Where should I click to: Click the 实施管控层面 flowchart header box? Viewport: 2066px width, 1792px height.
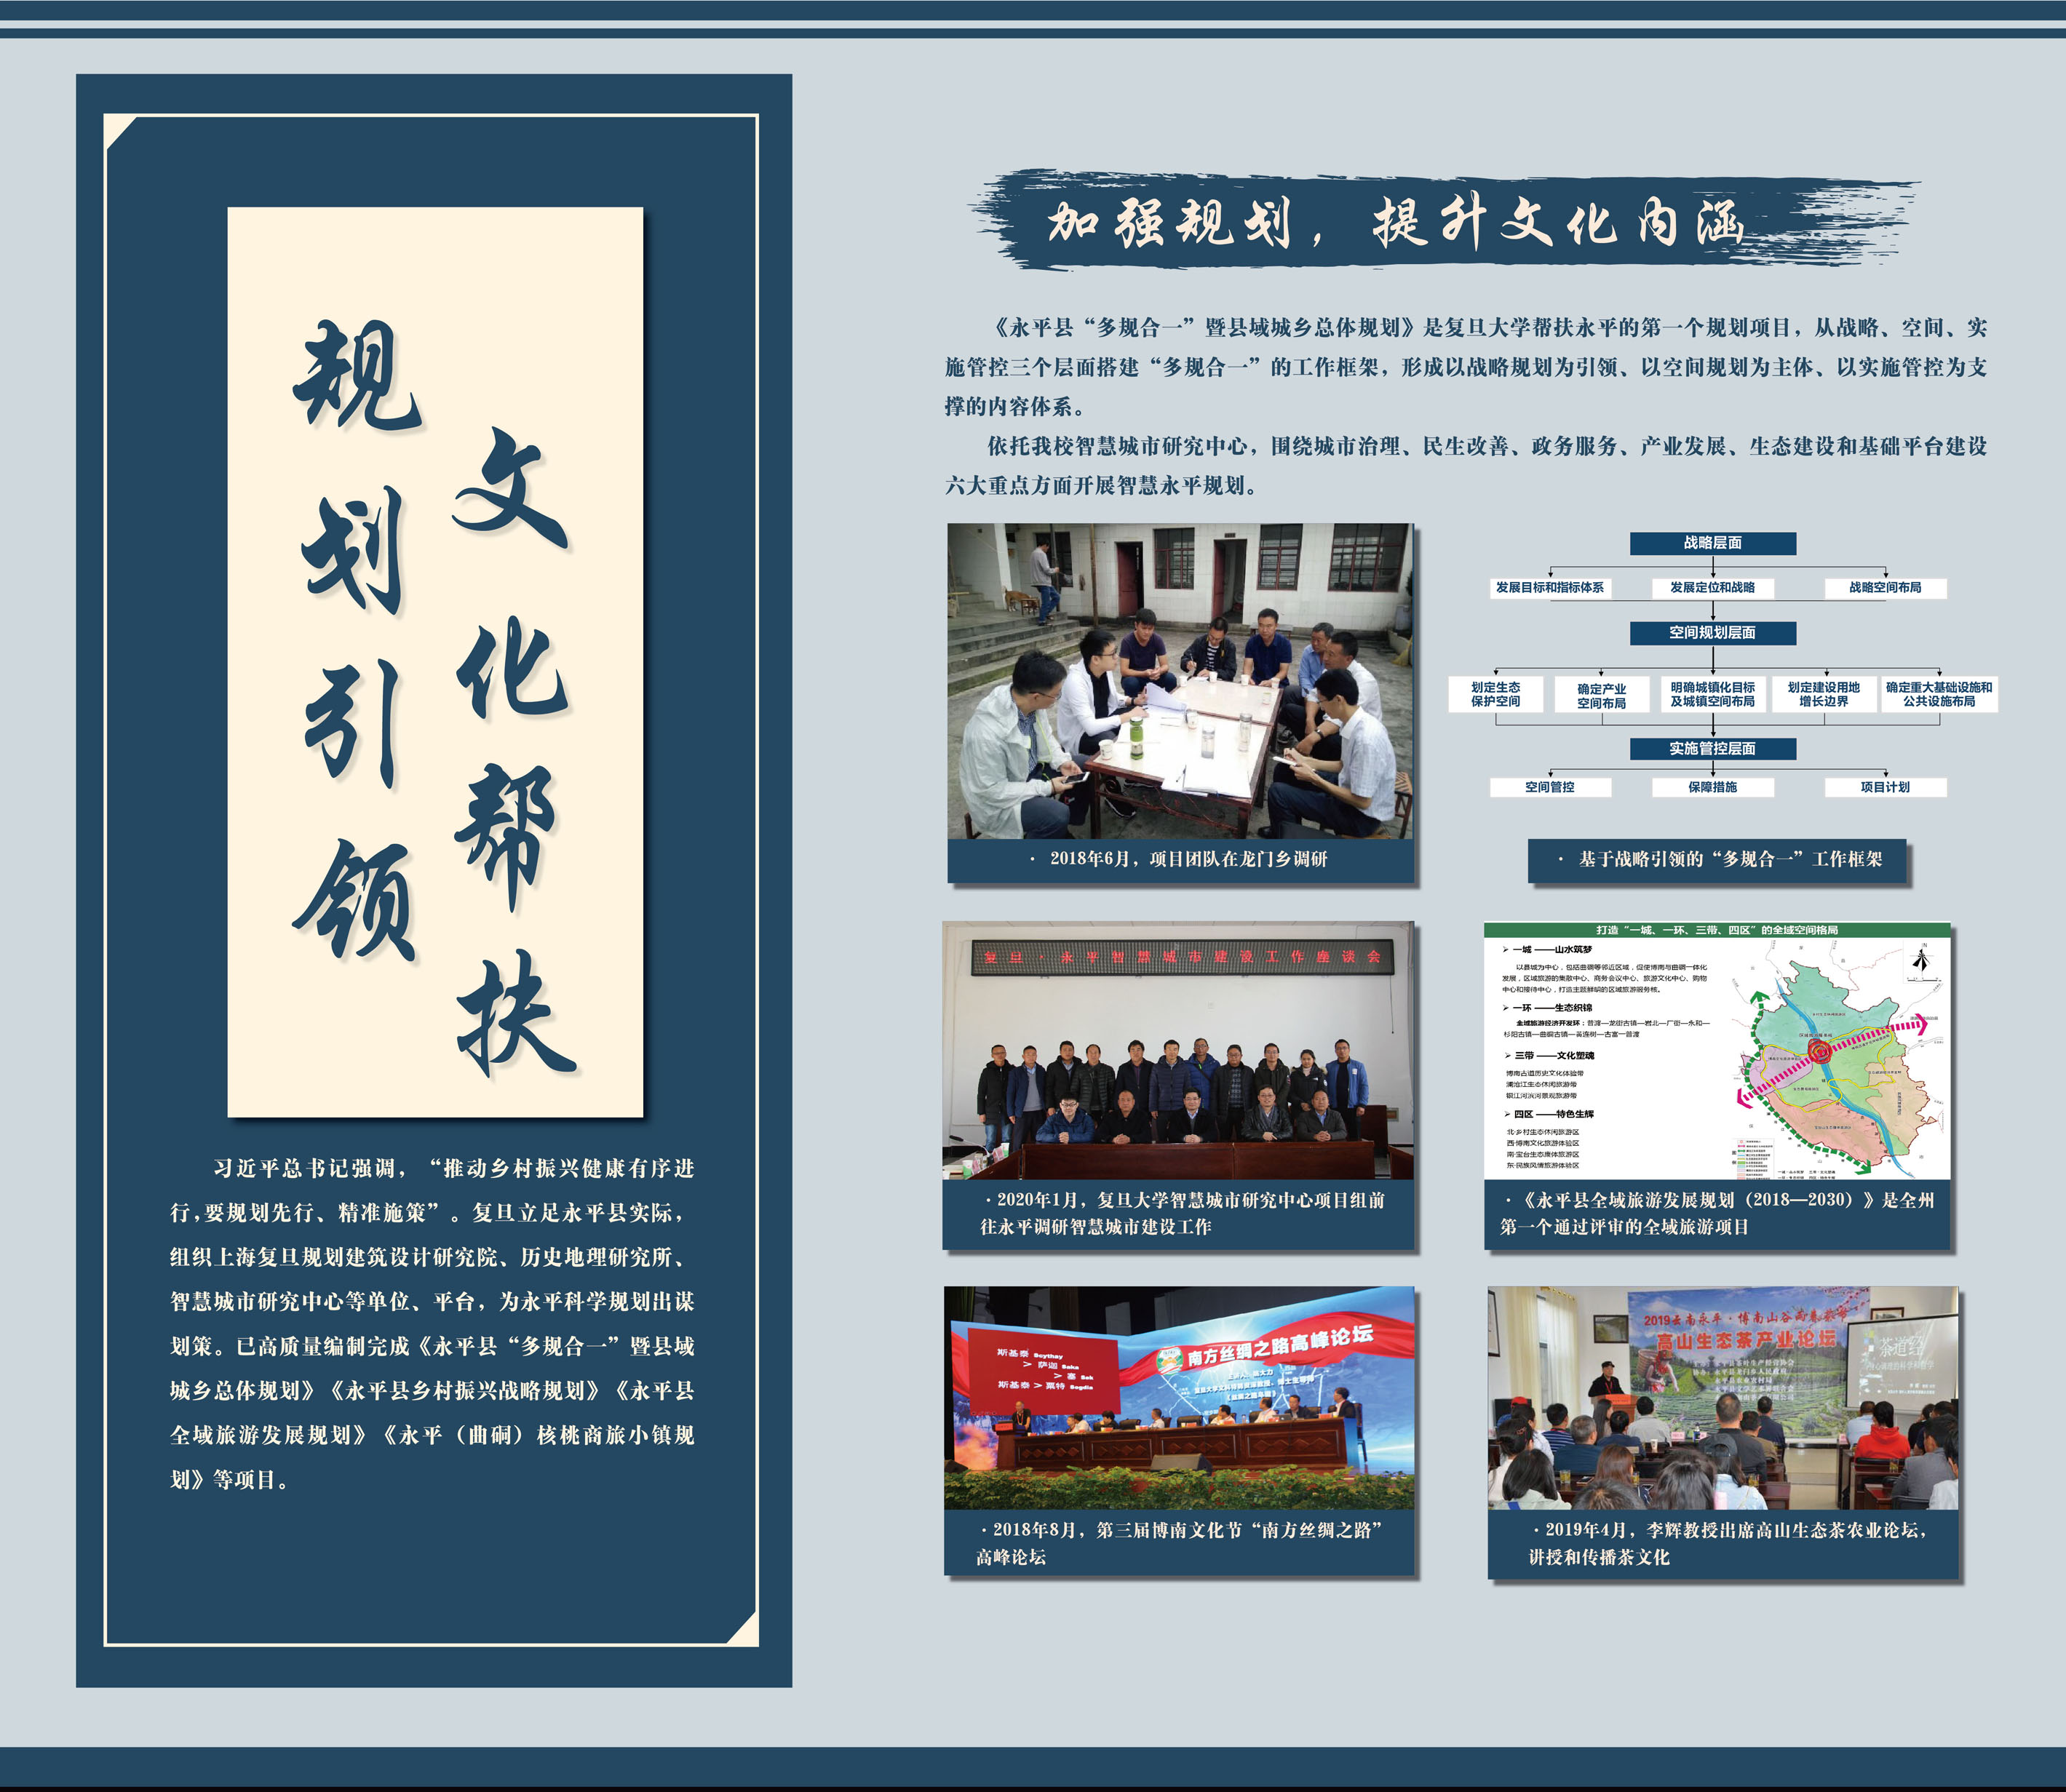tap(1712, 749)
